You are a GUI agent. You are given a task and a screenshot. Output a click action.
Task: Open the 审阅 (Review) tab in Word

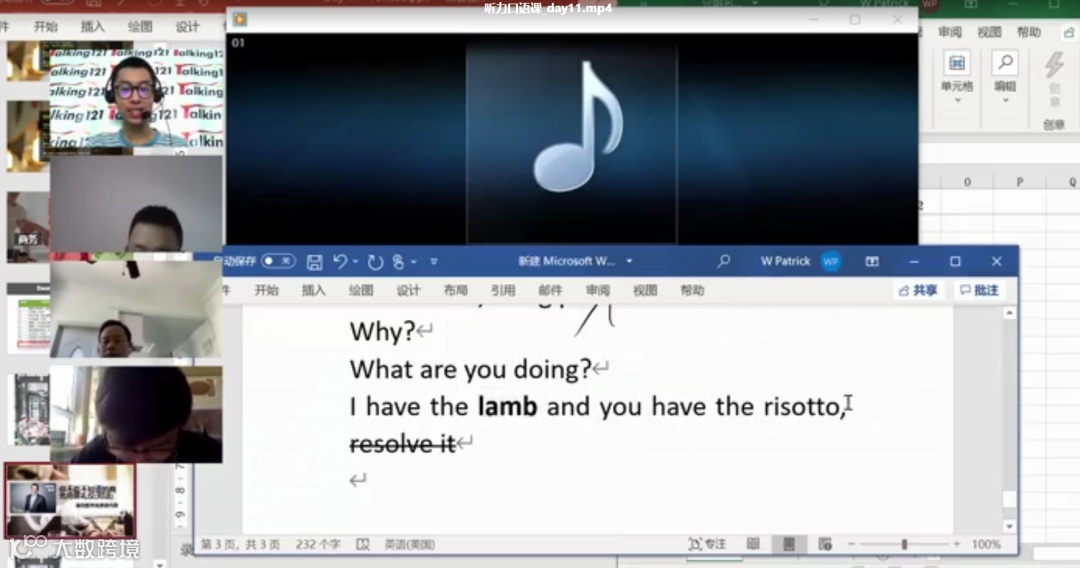pyautogui.click(x=598, y=291)
